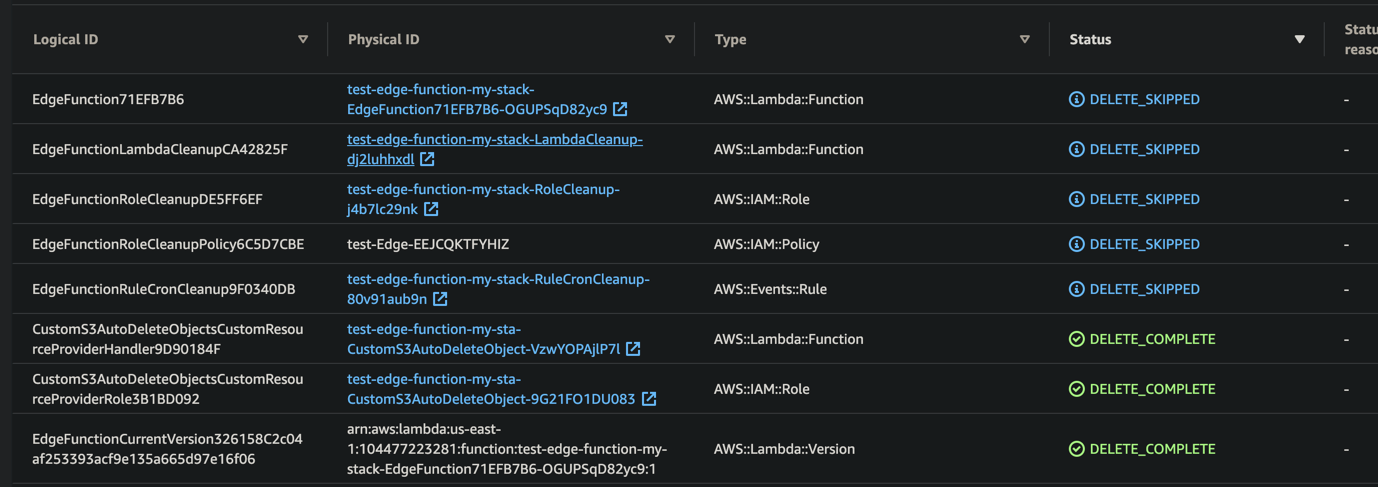Click physical ID test-Edge-EEJCQKTFYHIZ

(428, 244)
